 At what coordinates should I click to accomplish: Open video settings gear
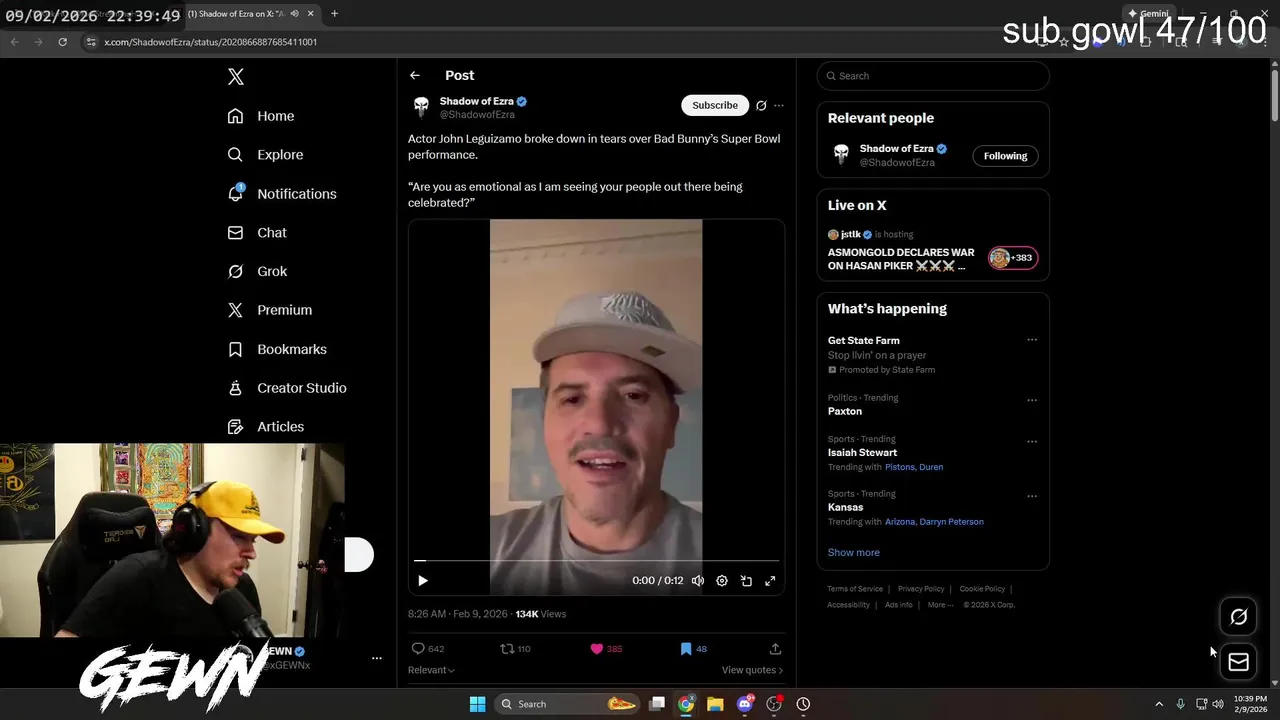tap(722, 580)
